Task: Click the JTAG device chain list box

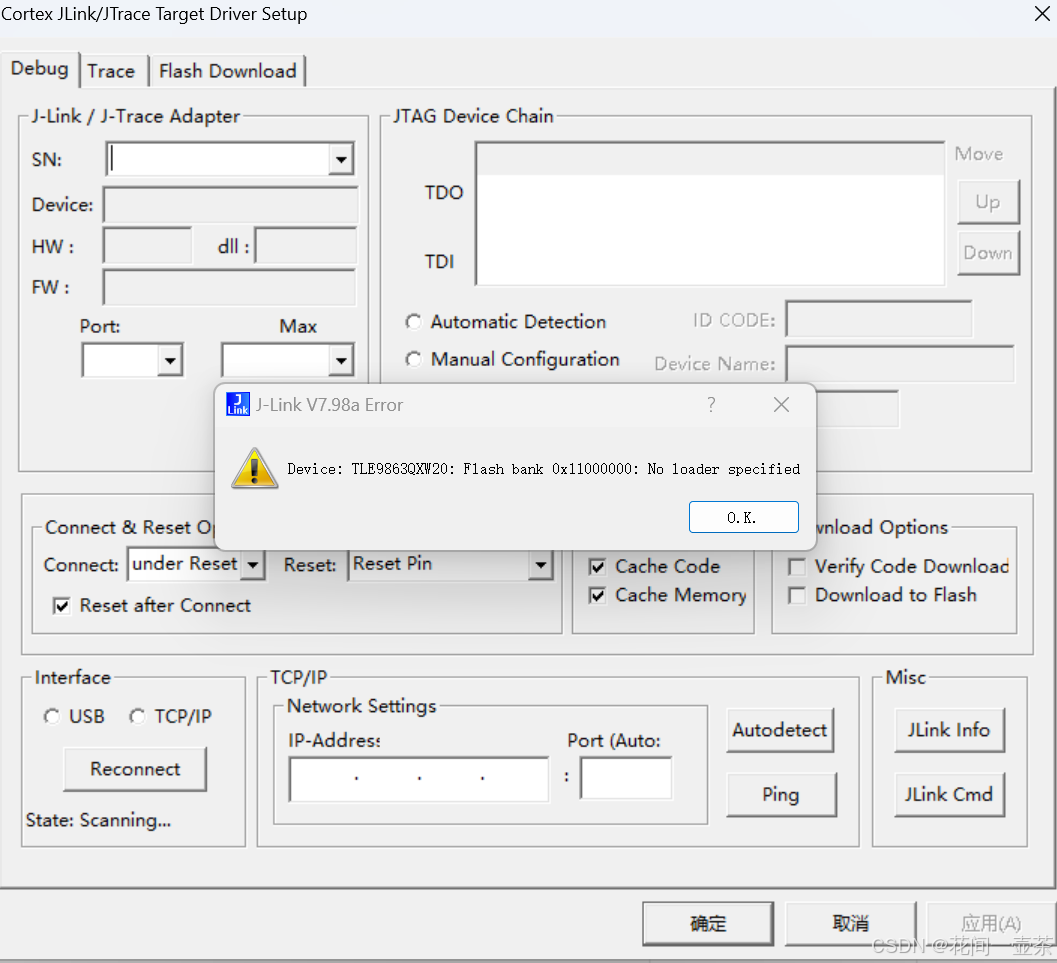Action: (x=710, y=214)
